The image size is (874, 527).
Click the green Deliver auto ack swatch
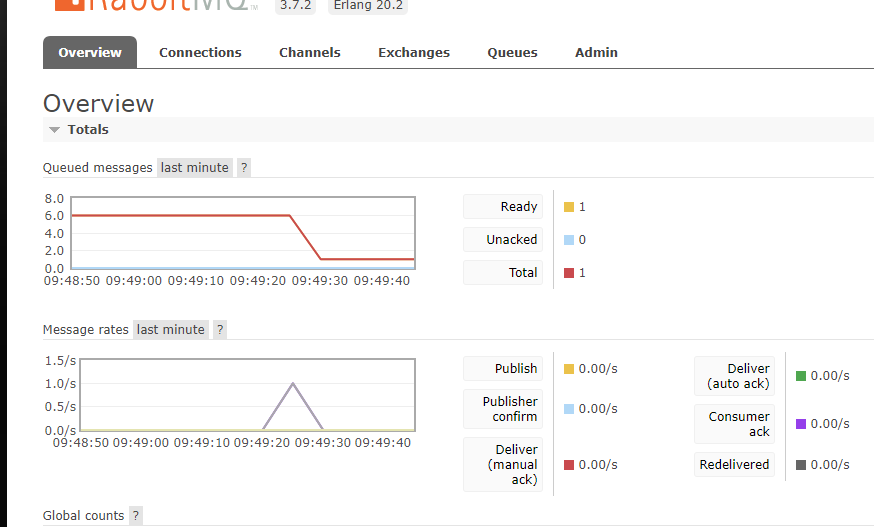click(800, 376)
